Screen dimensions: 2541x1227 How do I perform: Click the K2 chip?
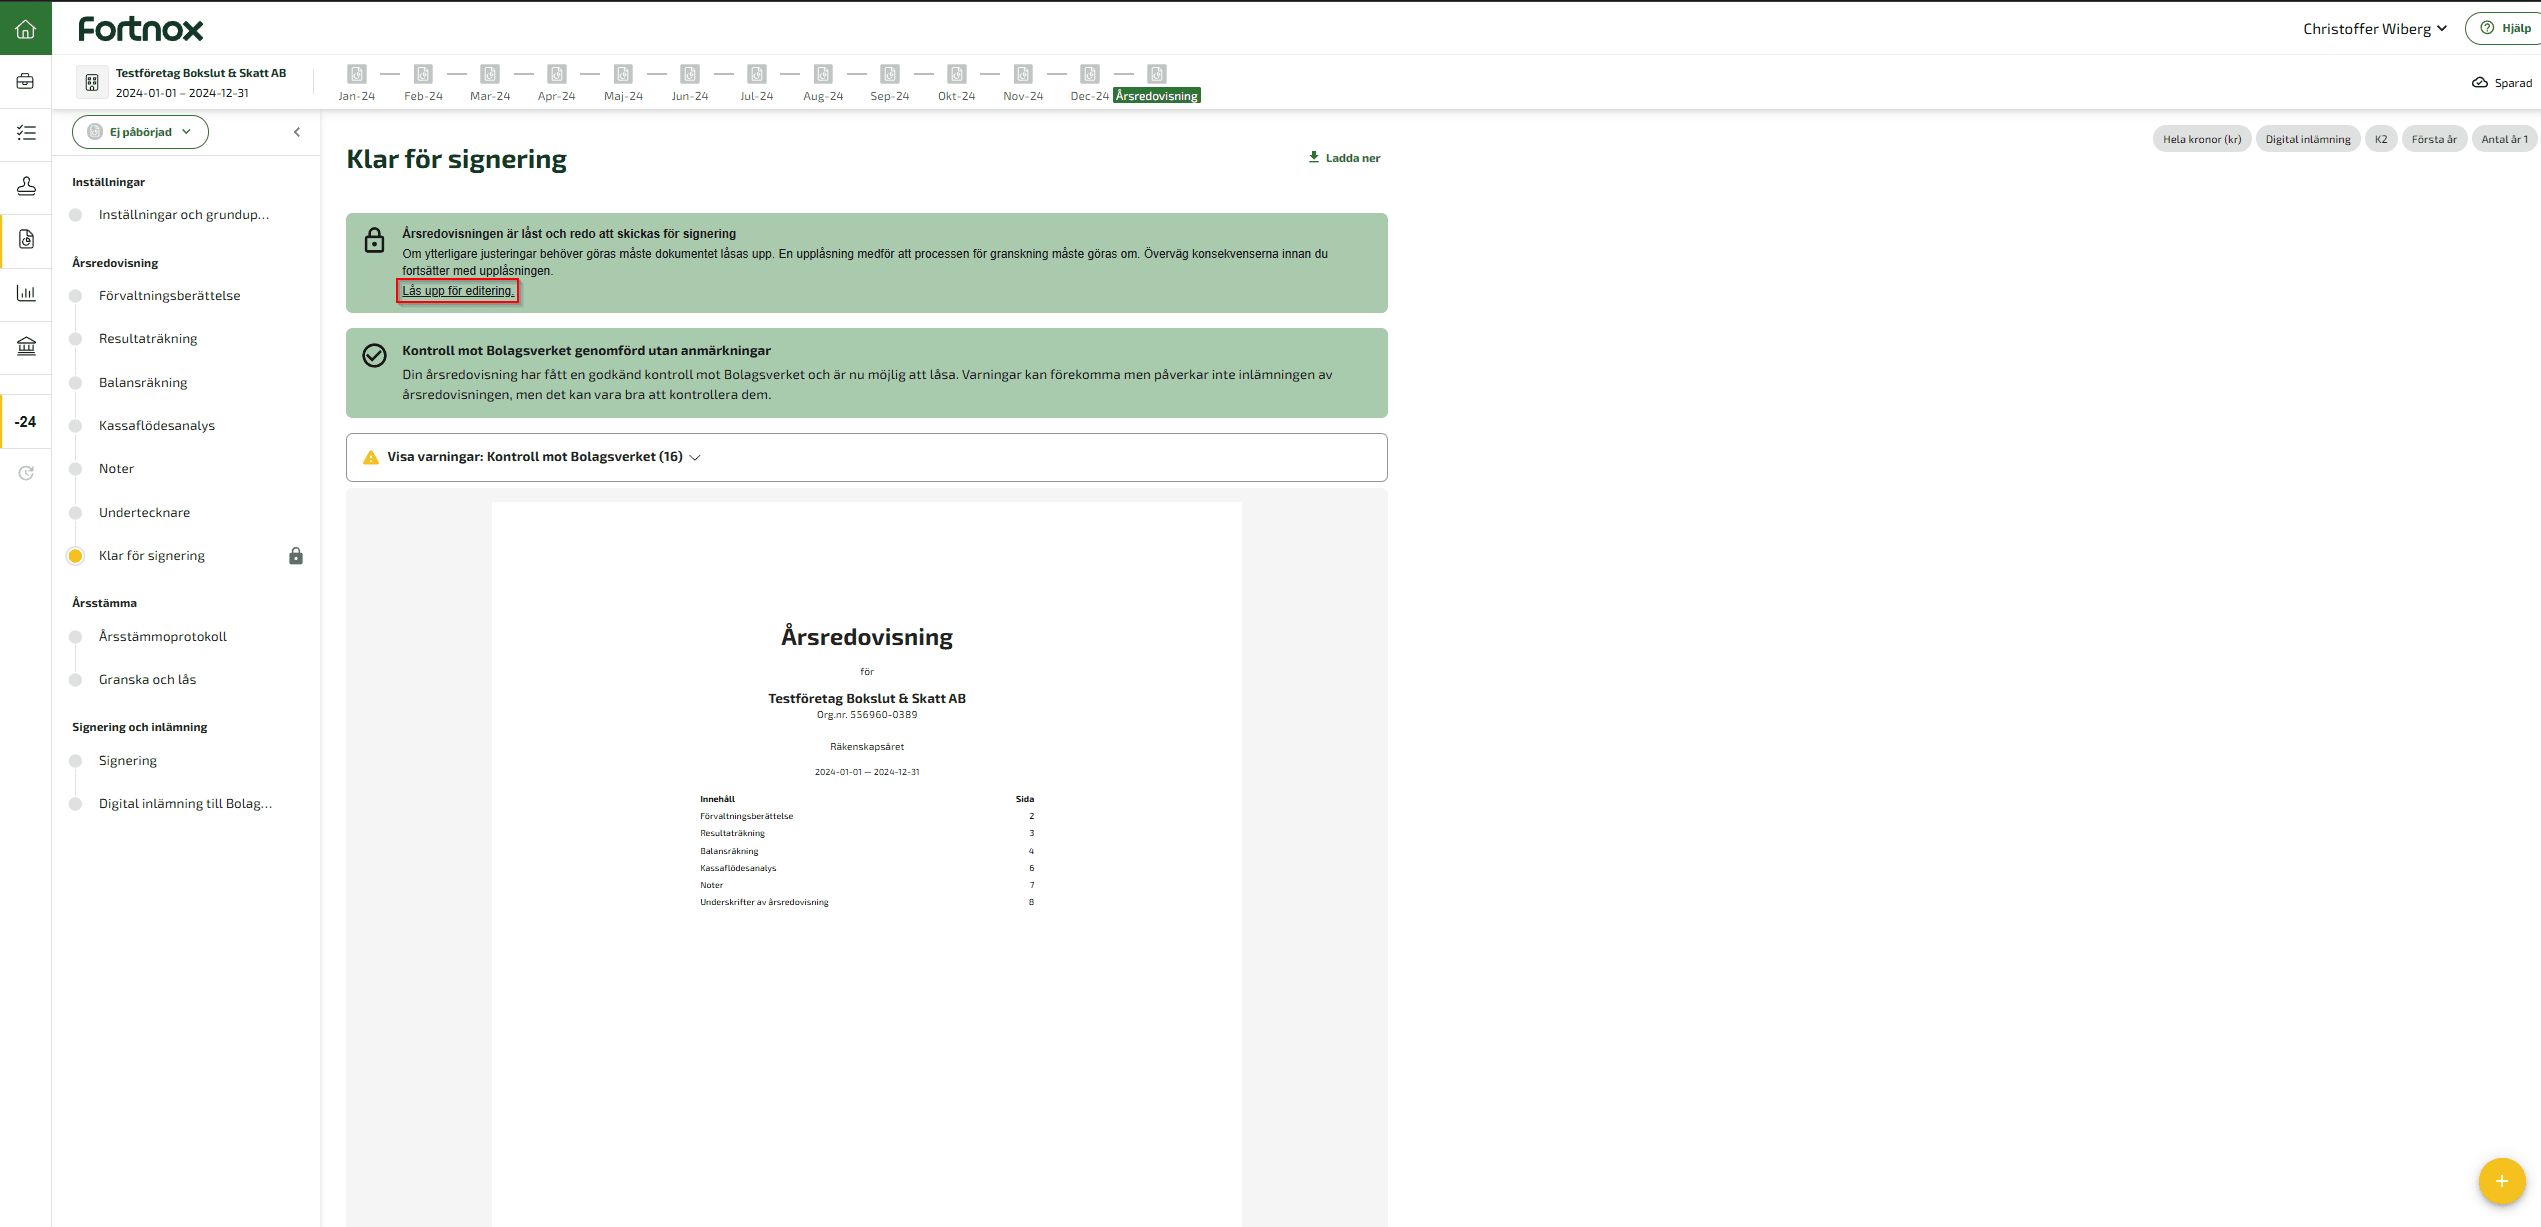[2381, 139]
